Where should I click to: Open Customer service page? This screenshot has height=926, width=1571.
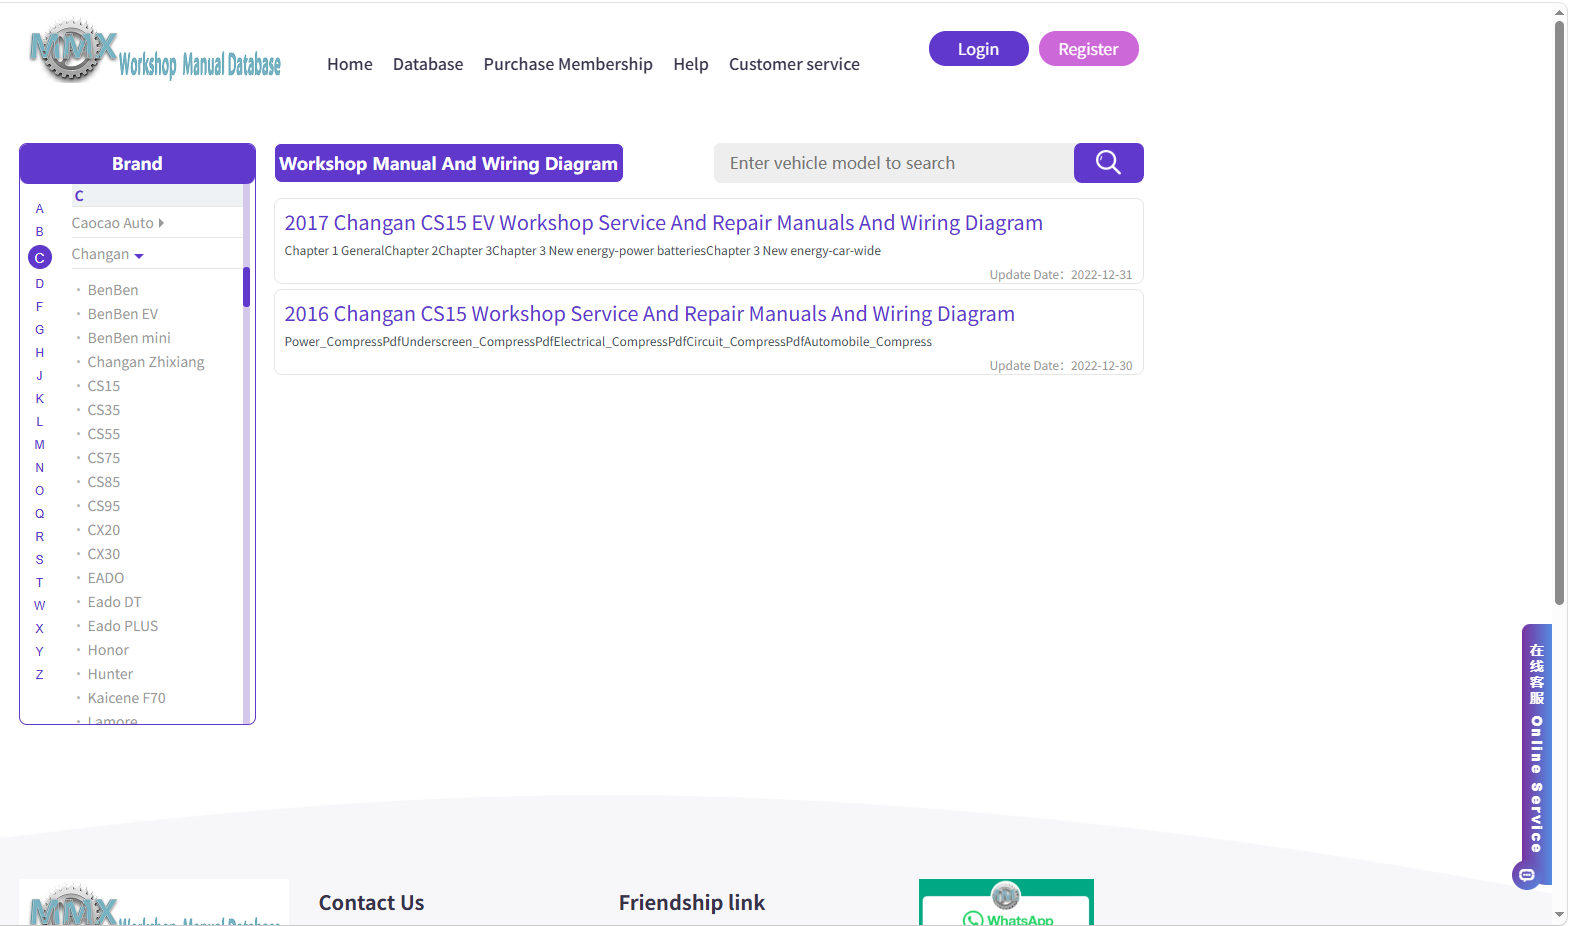point(794,64)
